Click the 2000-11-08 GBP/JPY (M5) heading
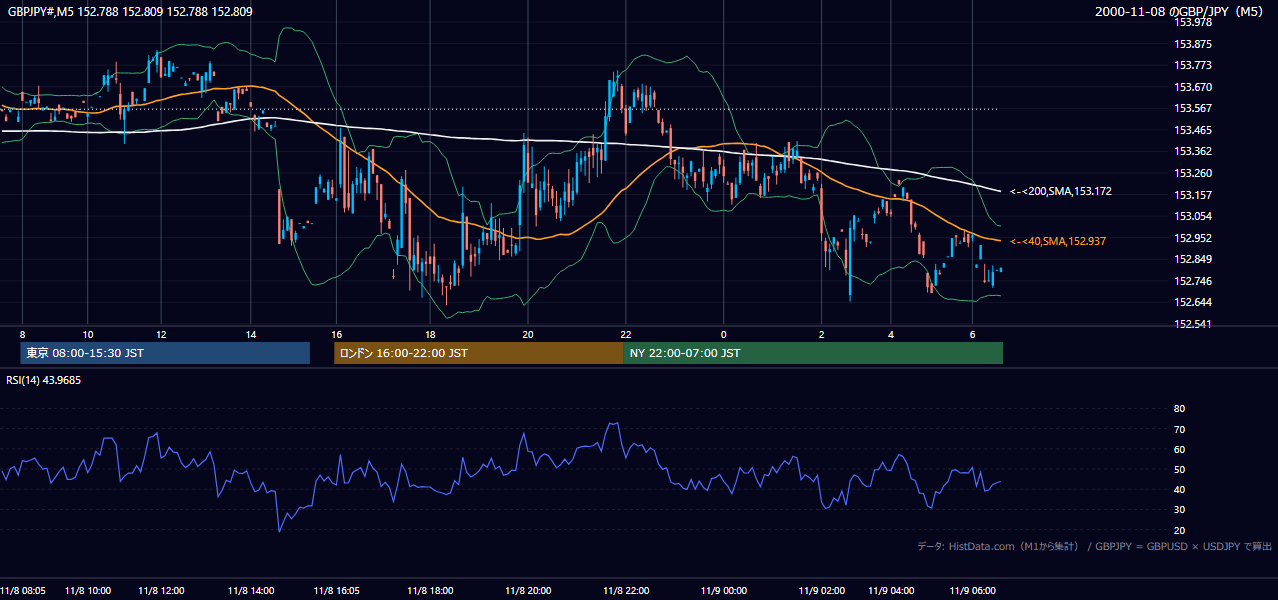The width and height of the screenshot is (1278, 600). pos(1180,12)
